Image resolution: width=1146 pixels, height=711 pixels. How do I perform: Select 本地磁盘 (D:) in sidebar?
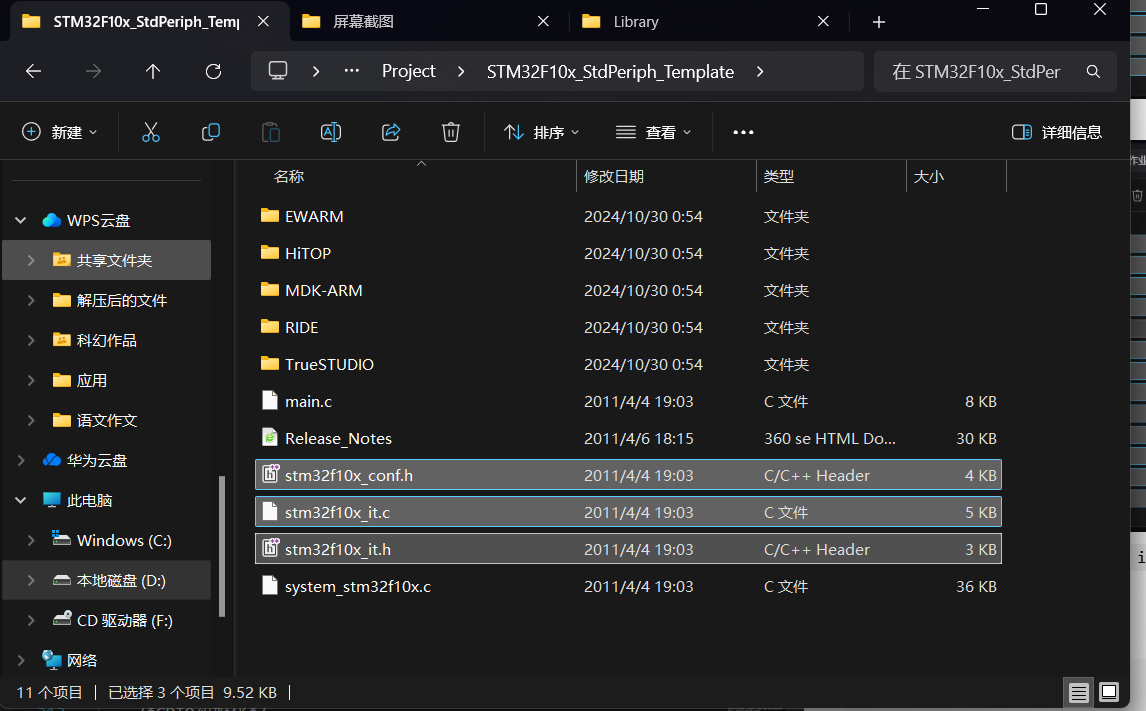pyautogui.click(x=107, y=580)
